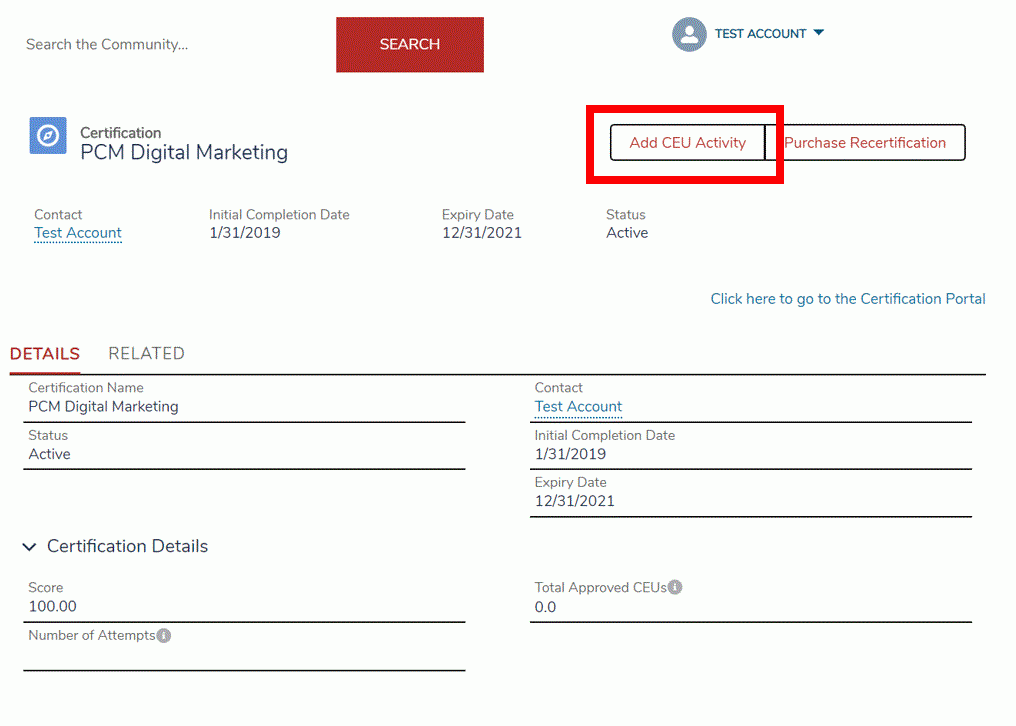The height and width of the screenshot is (726, 1016).
Task: Click the Purchase Recertification button
Action: click(x=865, y=143)
